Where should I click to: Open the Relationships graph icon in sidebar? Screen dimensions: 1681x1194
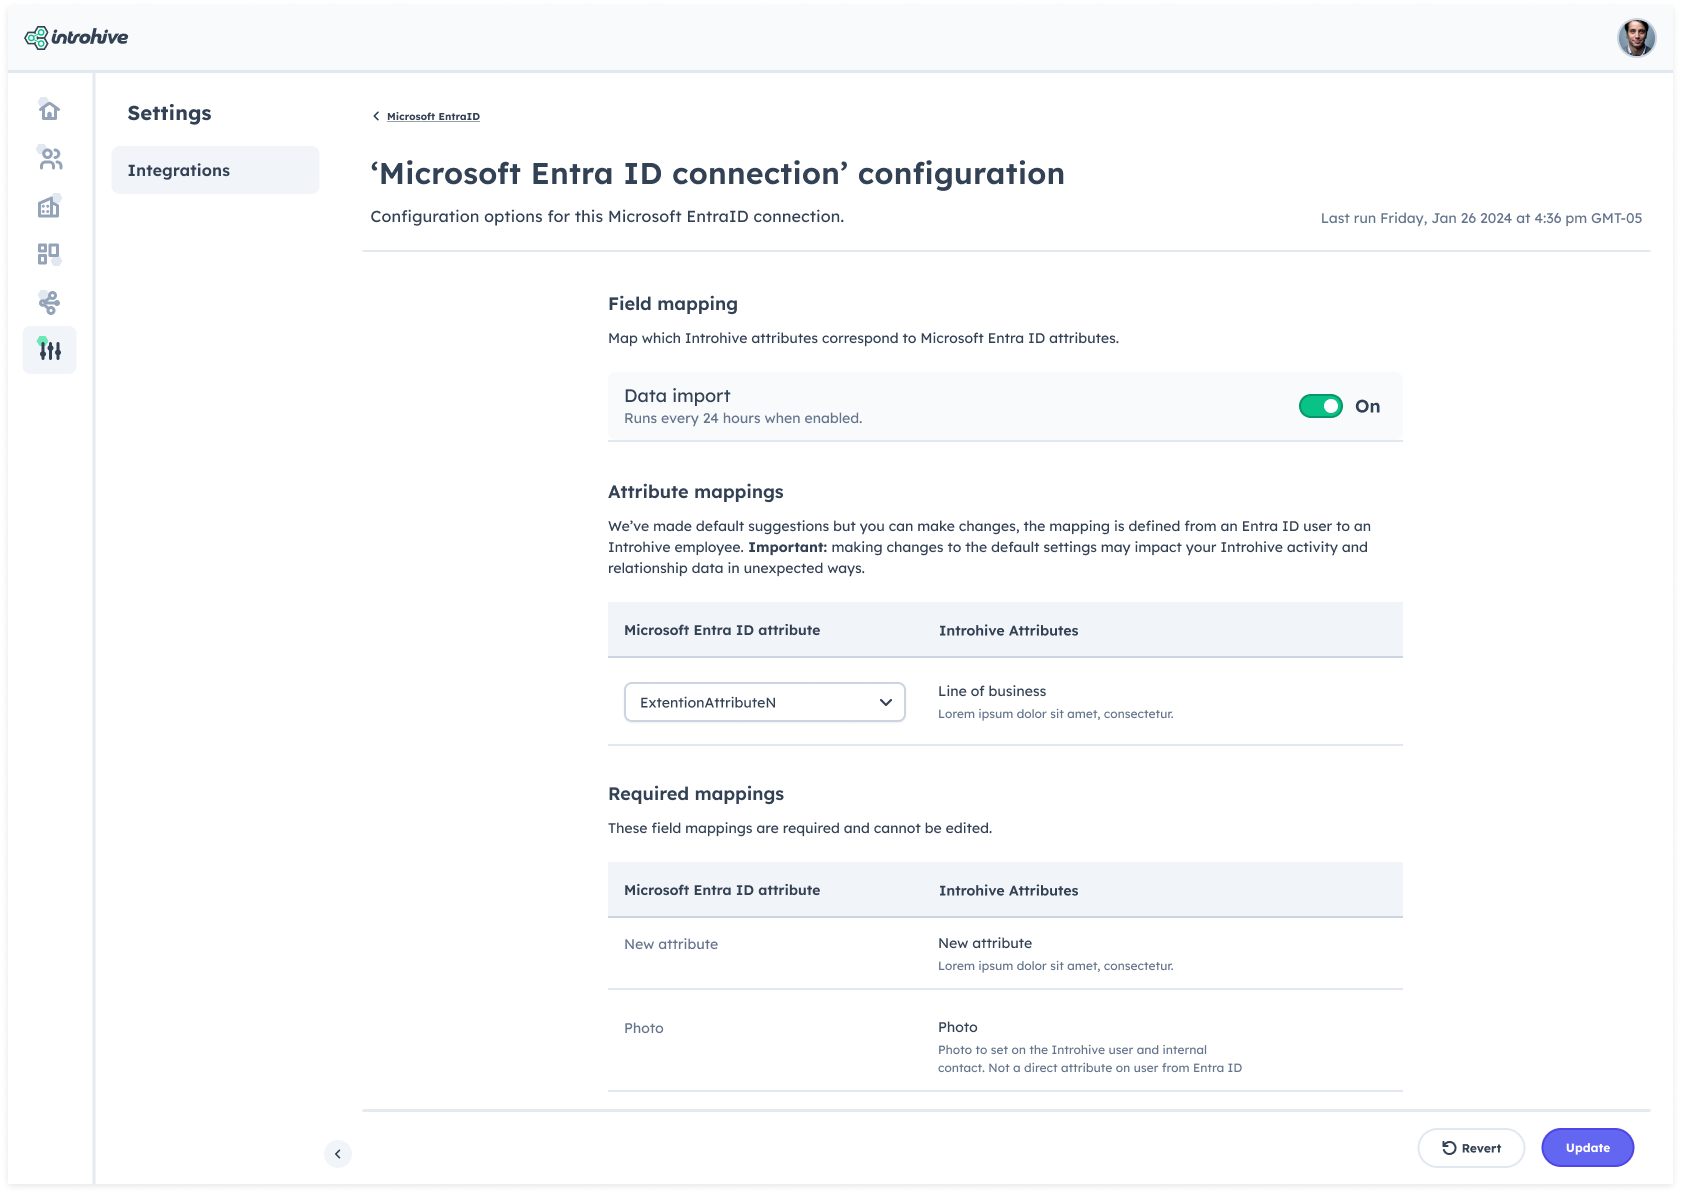49,302
